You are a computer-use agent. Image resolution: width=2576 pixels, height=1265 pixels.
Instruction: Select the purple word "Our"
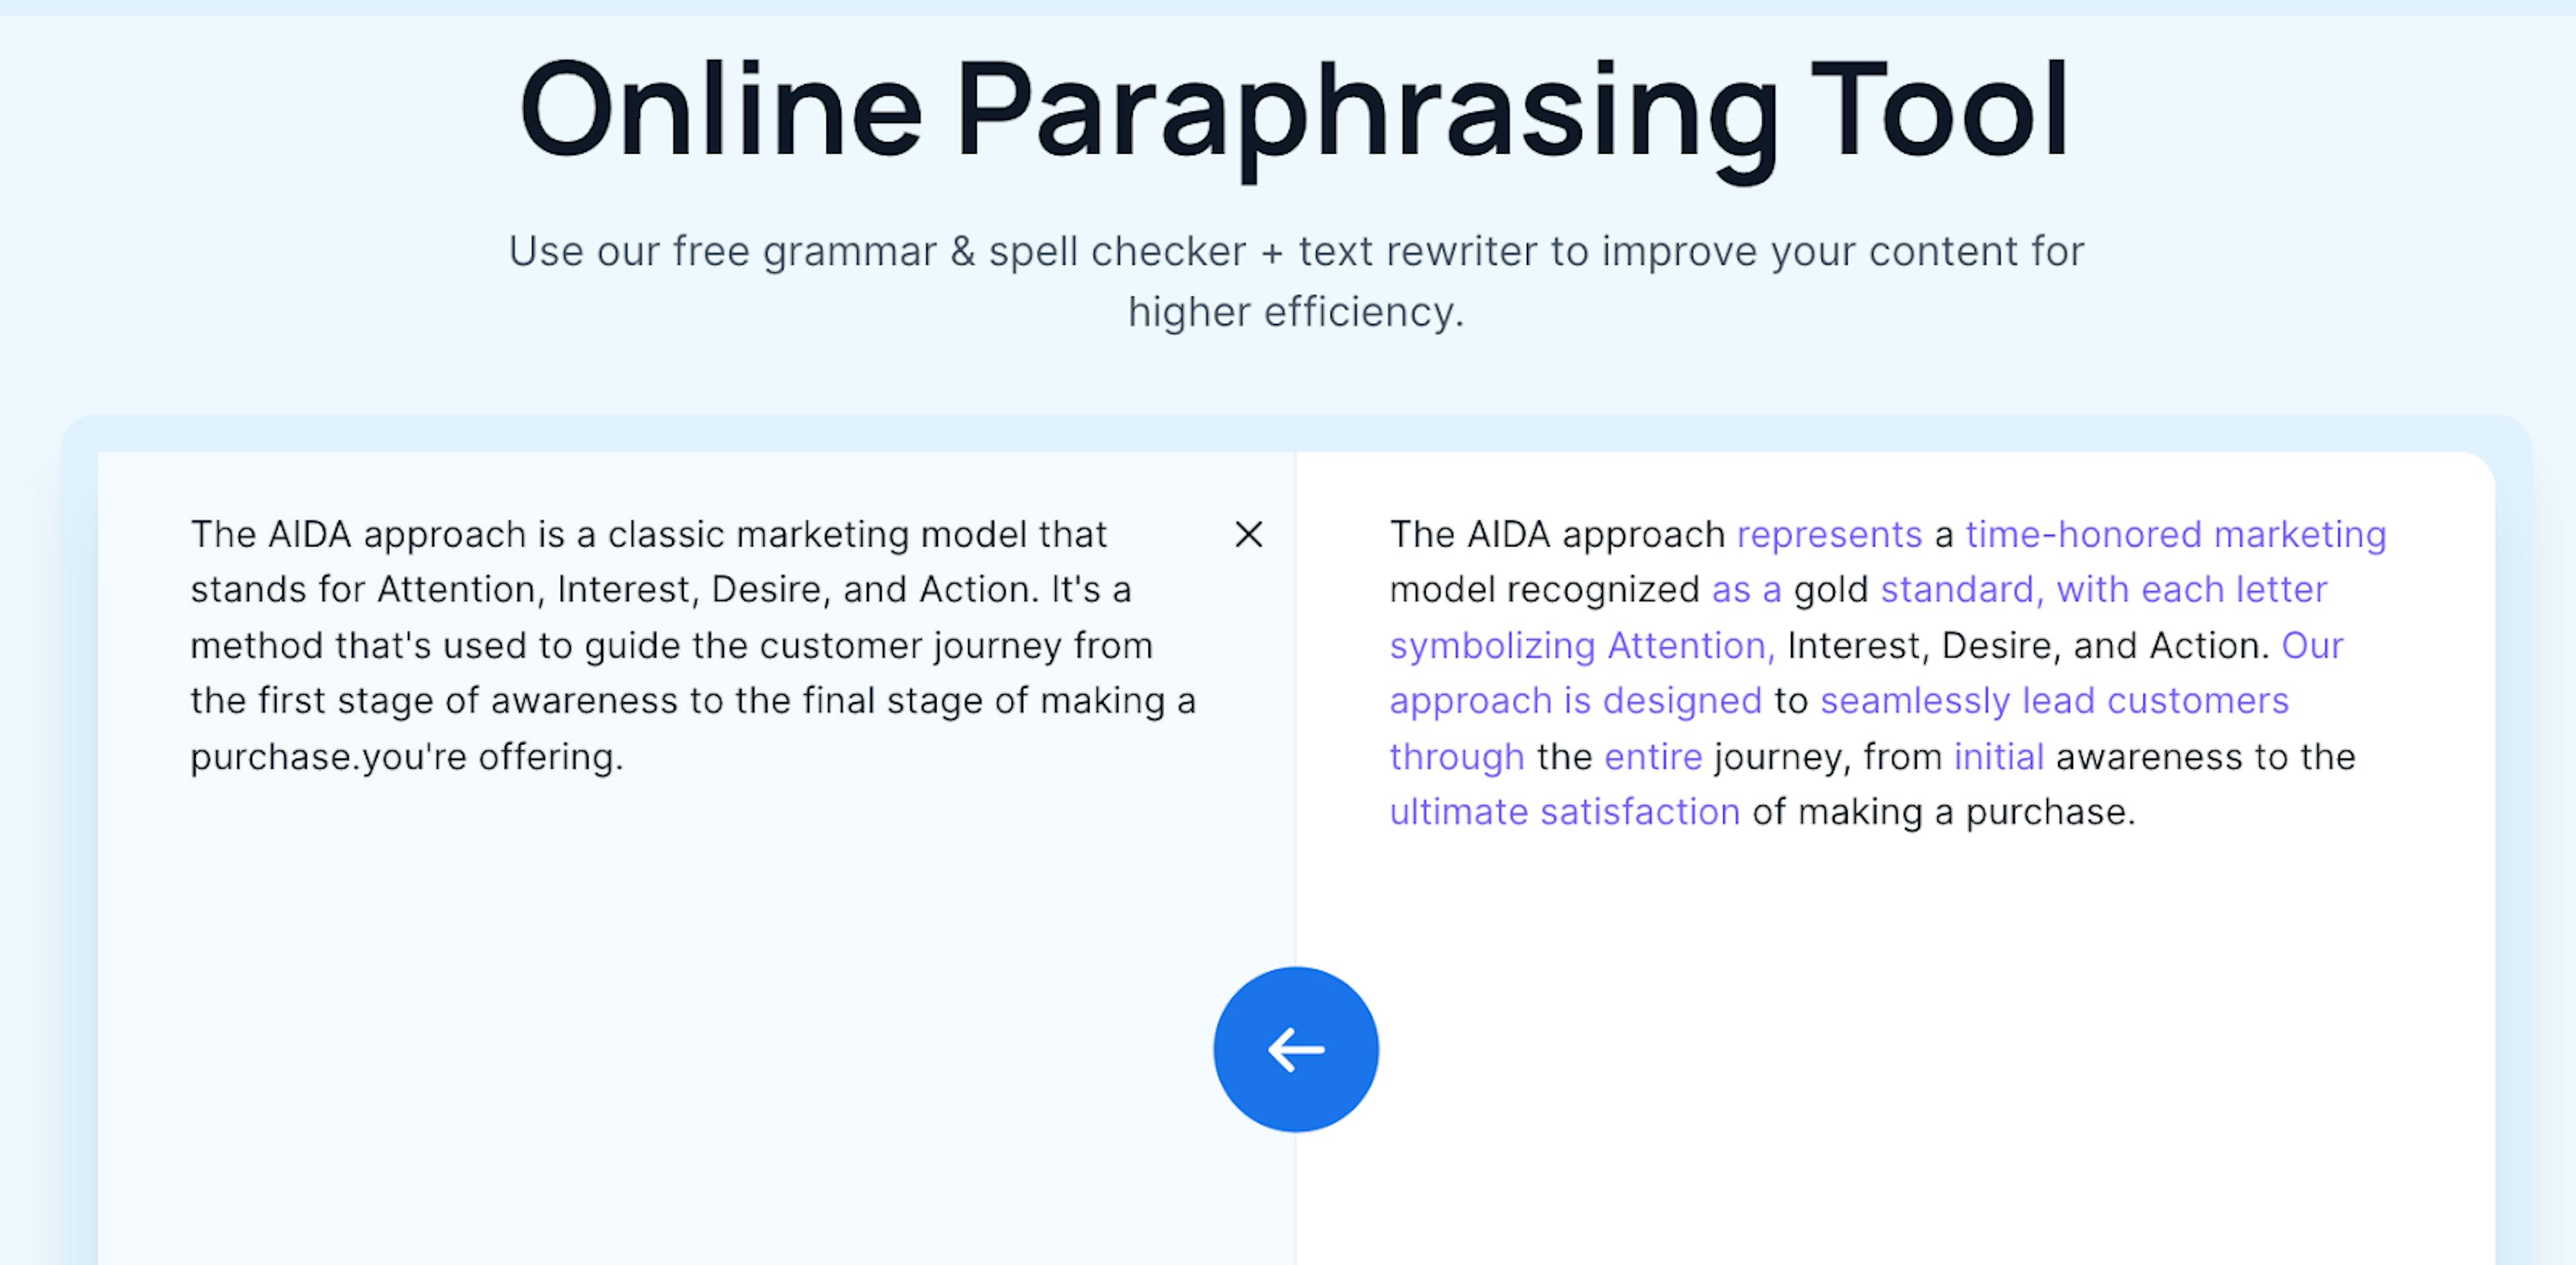coord(2312,645)
